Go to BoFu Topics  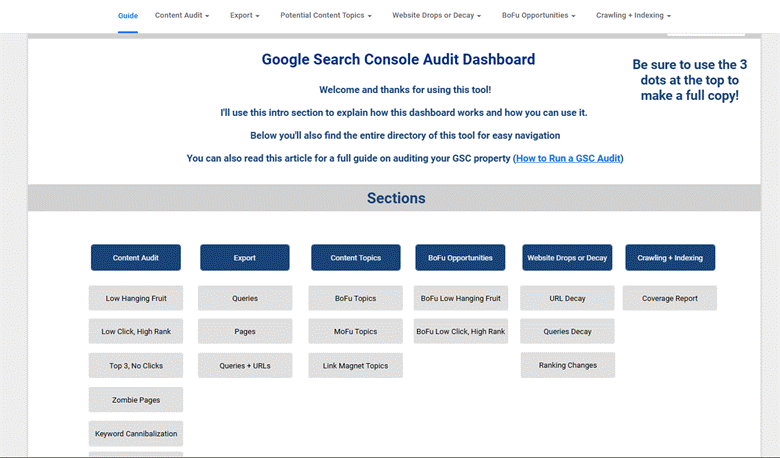tap(356, 298)
